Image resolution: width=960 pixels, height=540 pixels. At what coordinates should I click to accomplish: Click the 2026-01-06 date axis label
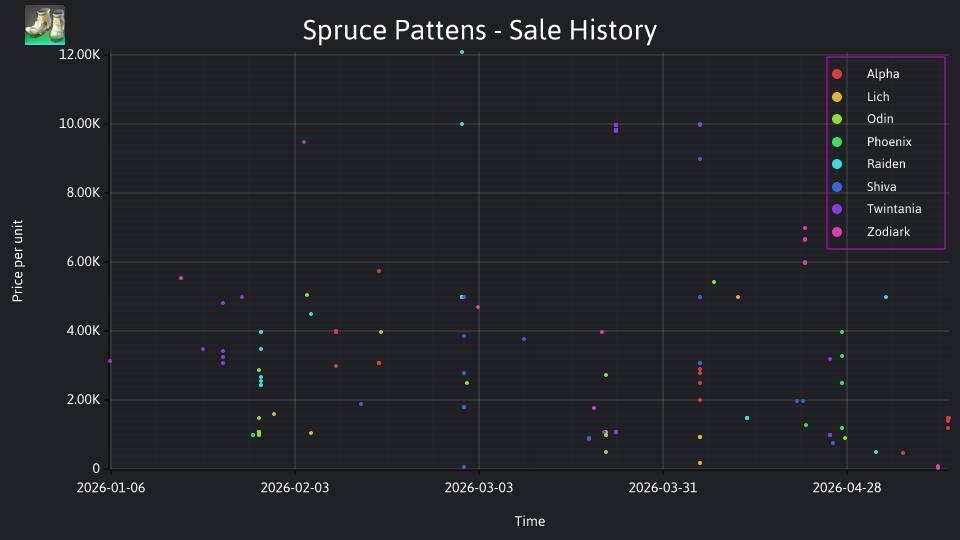click(x=111, y=488)
